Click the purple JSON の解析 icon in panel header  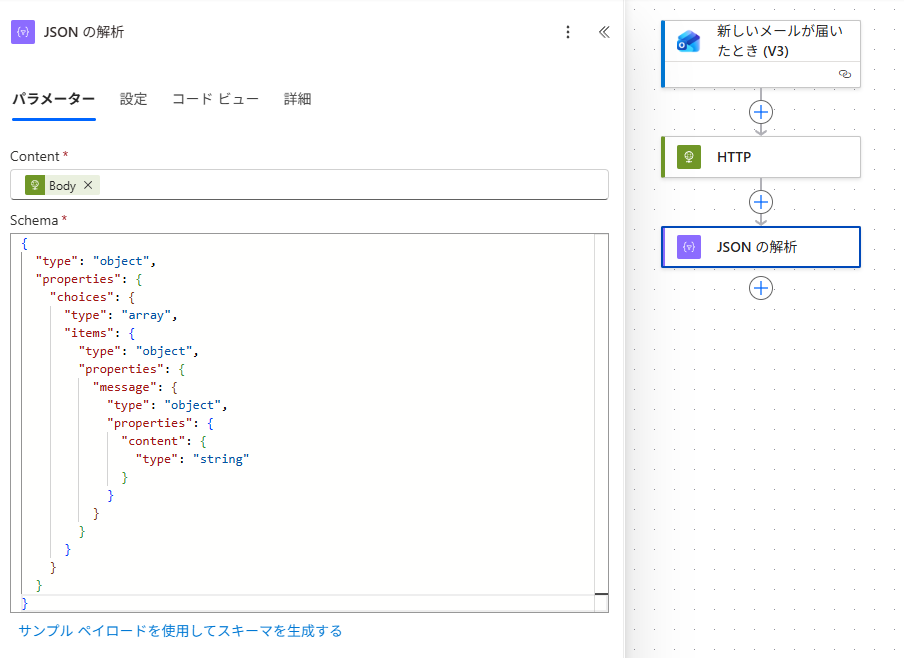[x=23, y=32]
